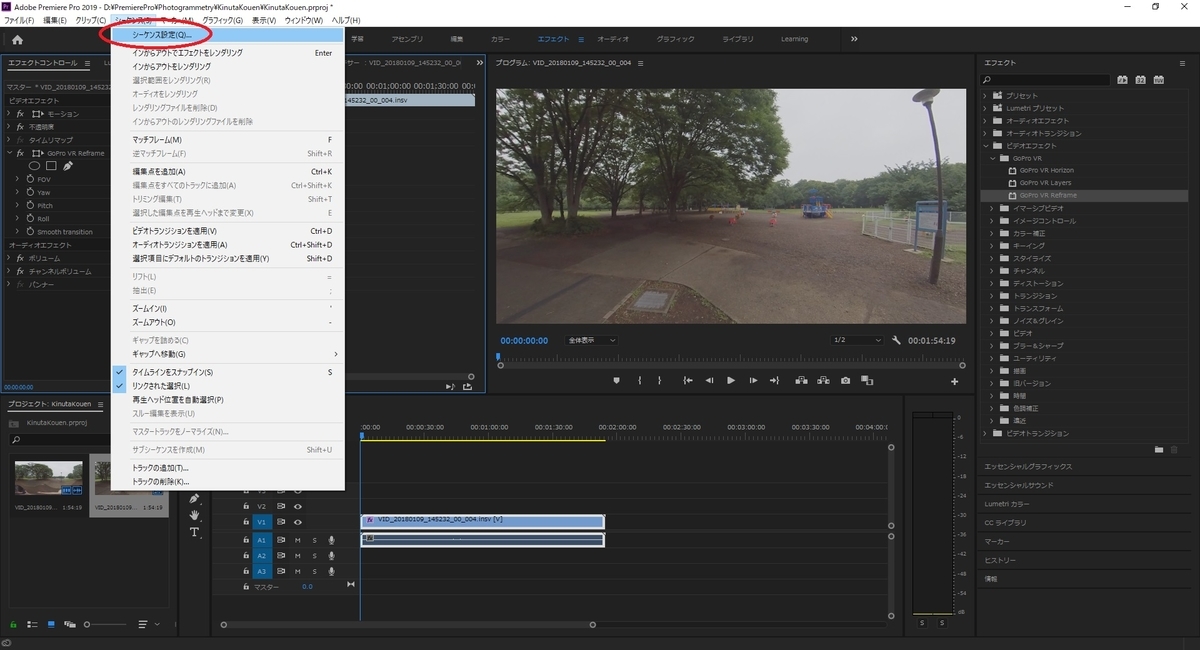Select ellipse mask tool under GoPro VR Reframe

(x=34, y=166)
